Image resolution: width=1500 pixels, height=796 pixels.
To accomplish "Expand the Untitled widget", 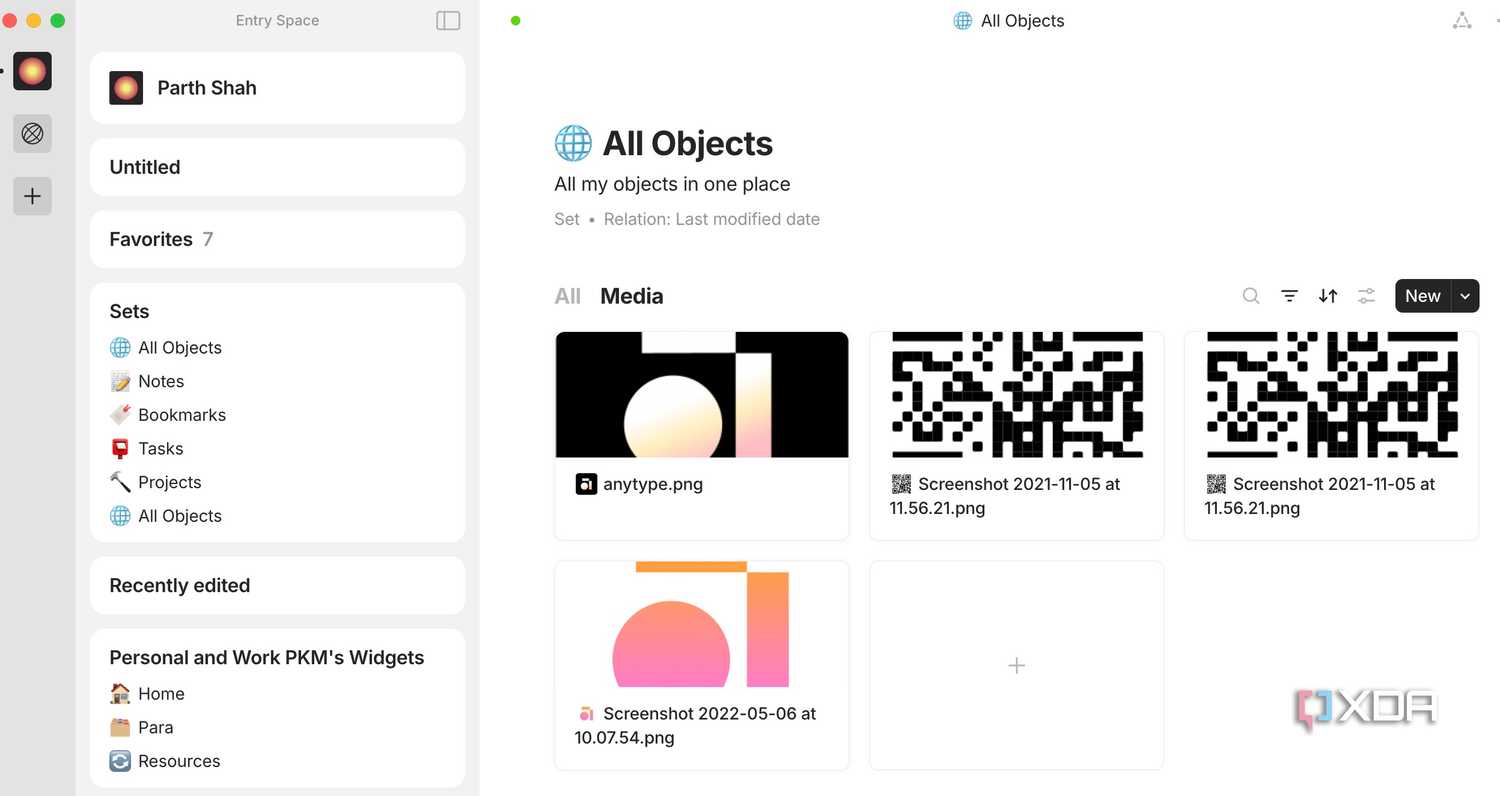I will (x=277, y=167).
